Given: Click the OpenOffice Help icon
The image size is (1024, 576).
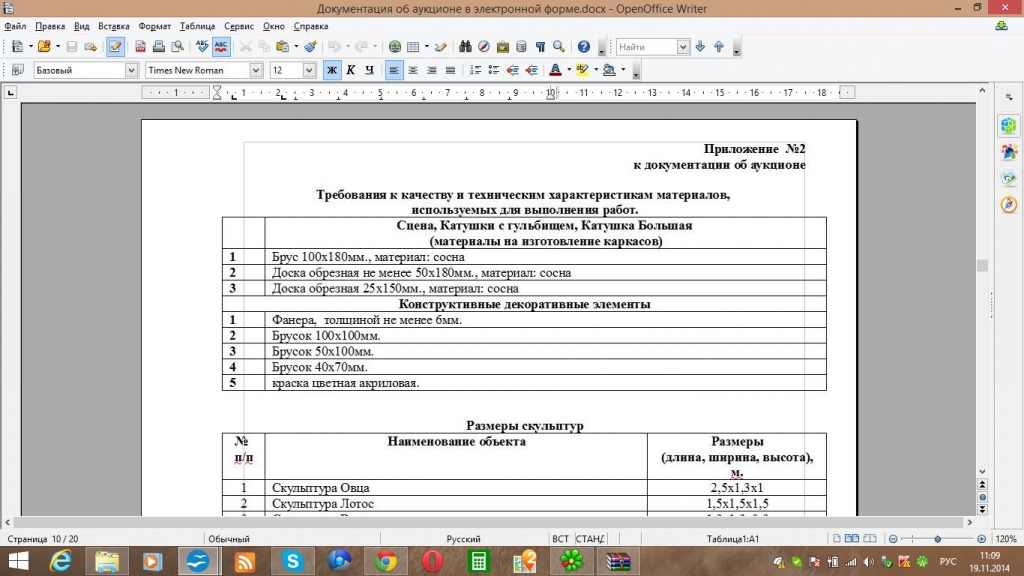Looking at the screenshot, I should (583, 46).
